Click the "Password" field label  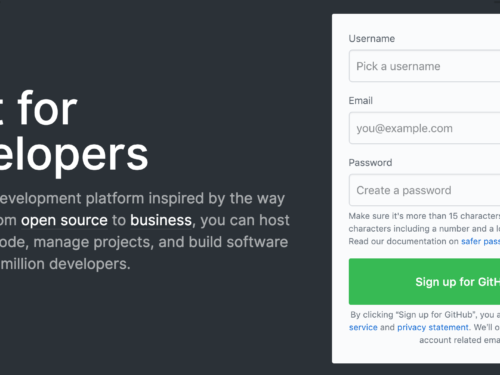(370, 163)
